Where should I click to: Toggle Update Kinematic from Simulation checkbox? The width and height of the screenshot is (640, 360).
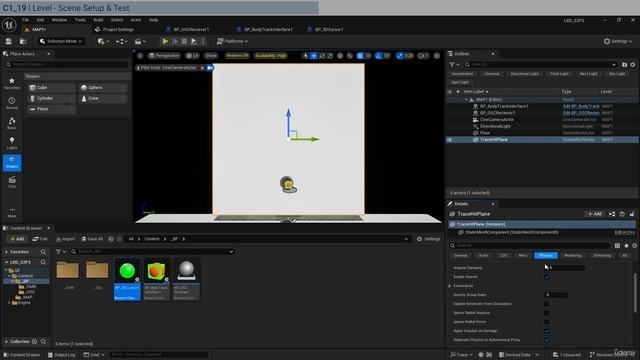(x=547, y=304)
